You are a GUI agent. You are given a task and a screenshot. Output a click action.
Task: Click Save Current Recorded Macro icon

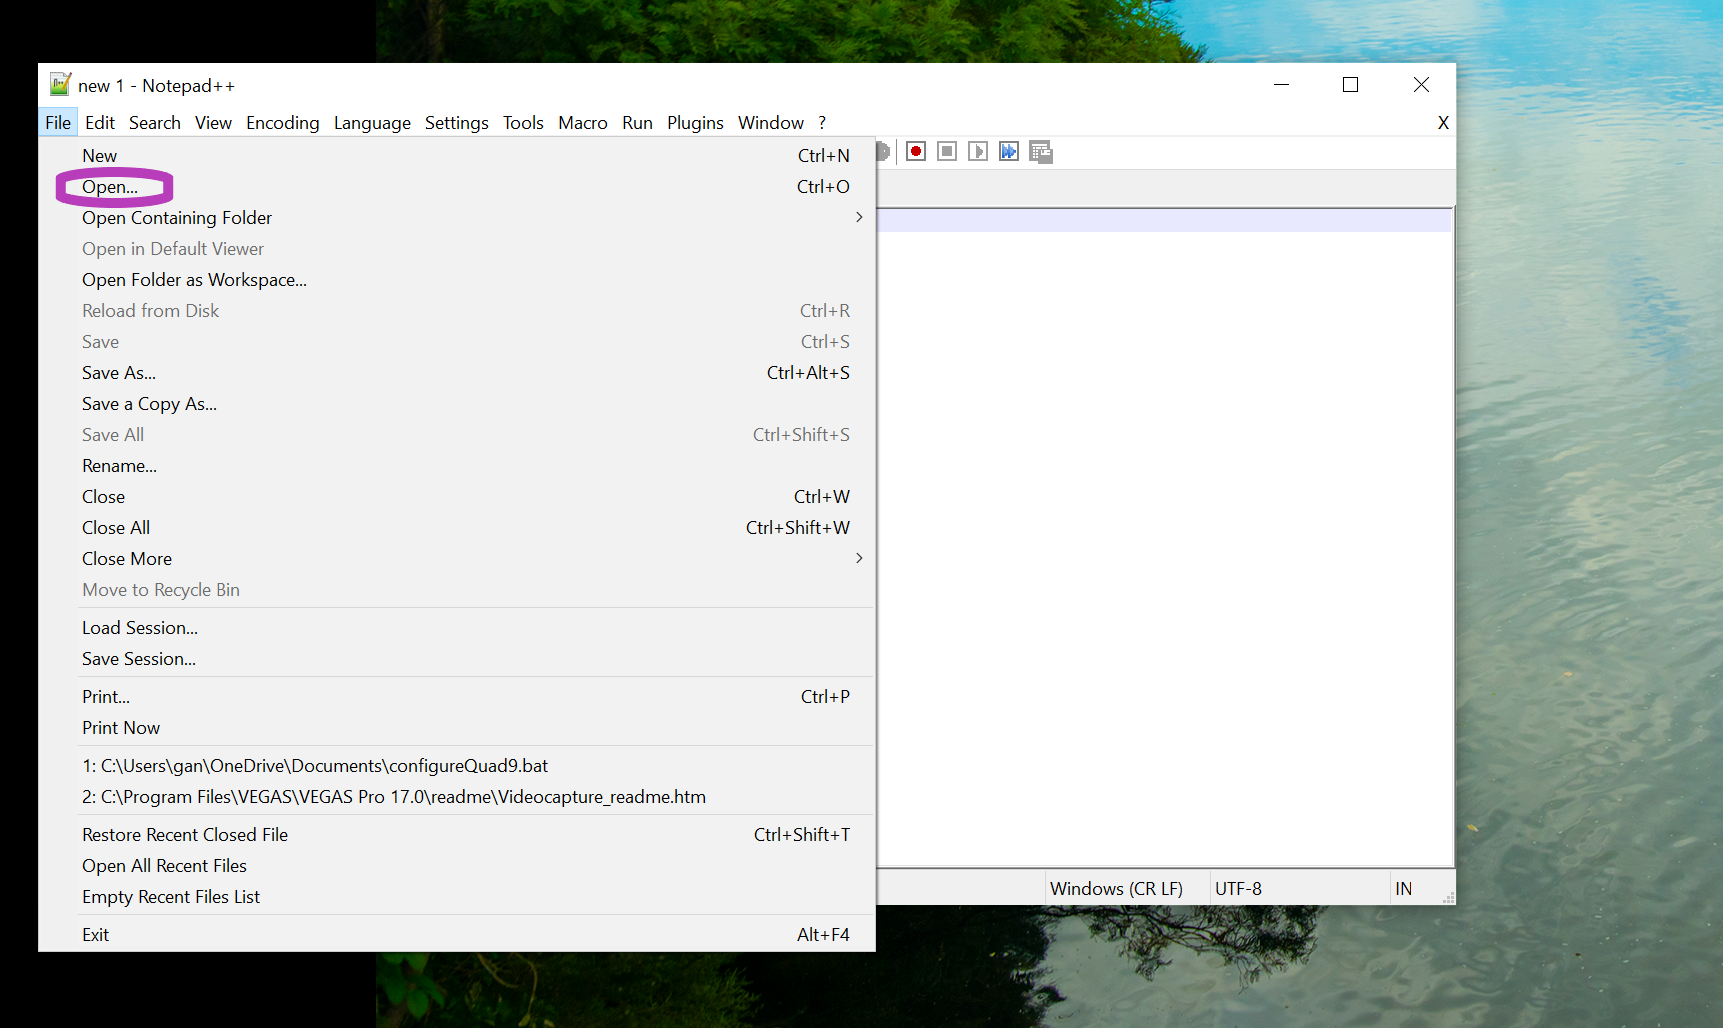1041,152
